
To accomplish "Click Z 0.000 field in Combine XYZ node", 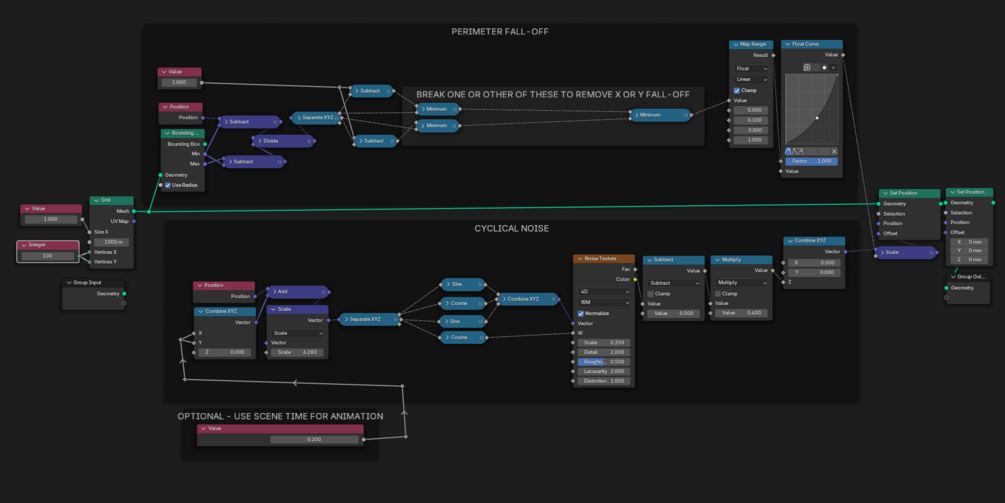I will point(224,352).
